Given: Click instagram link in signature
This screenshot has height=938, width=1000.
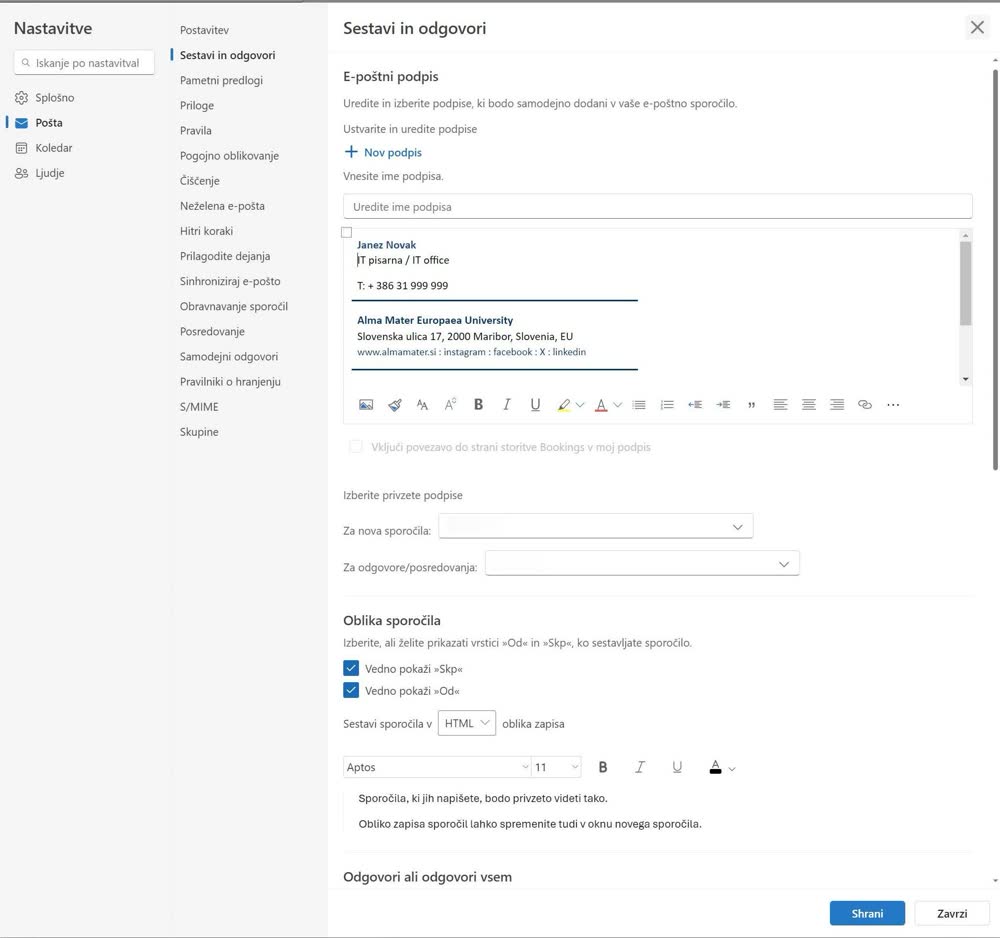Looking at the screenshot, I should pos(464,352).
